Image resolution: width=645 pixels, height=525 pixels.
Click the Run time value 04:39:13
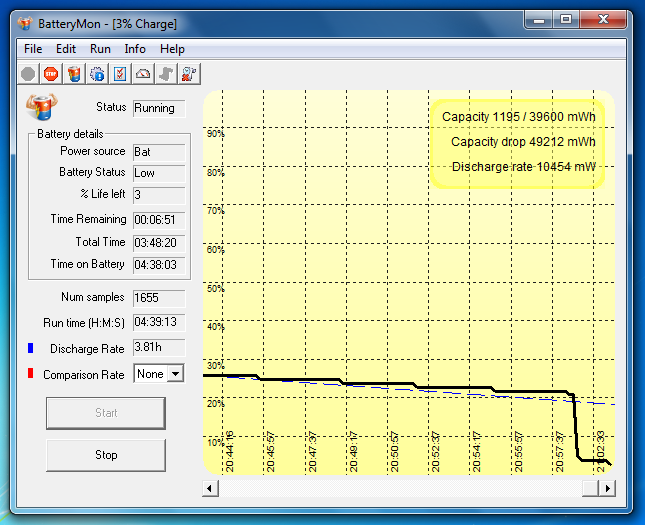159,322
